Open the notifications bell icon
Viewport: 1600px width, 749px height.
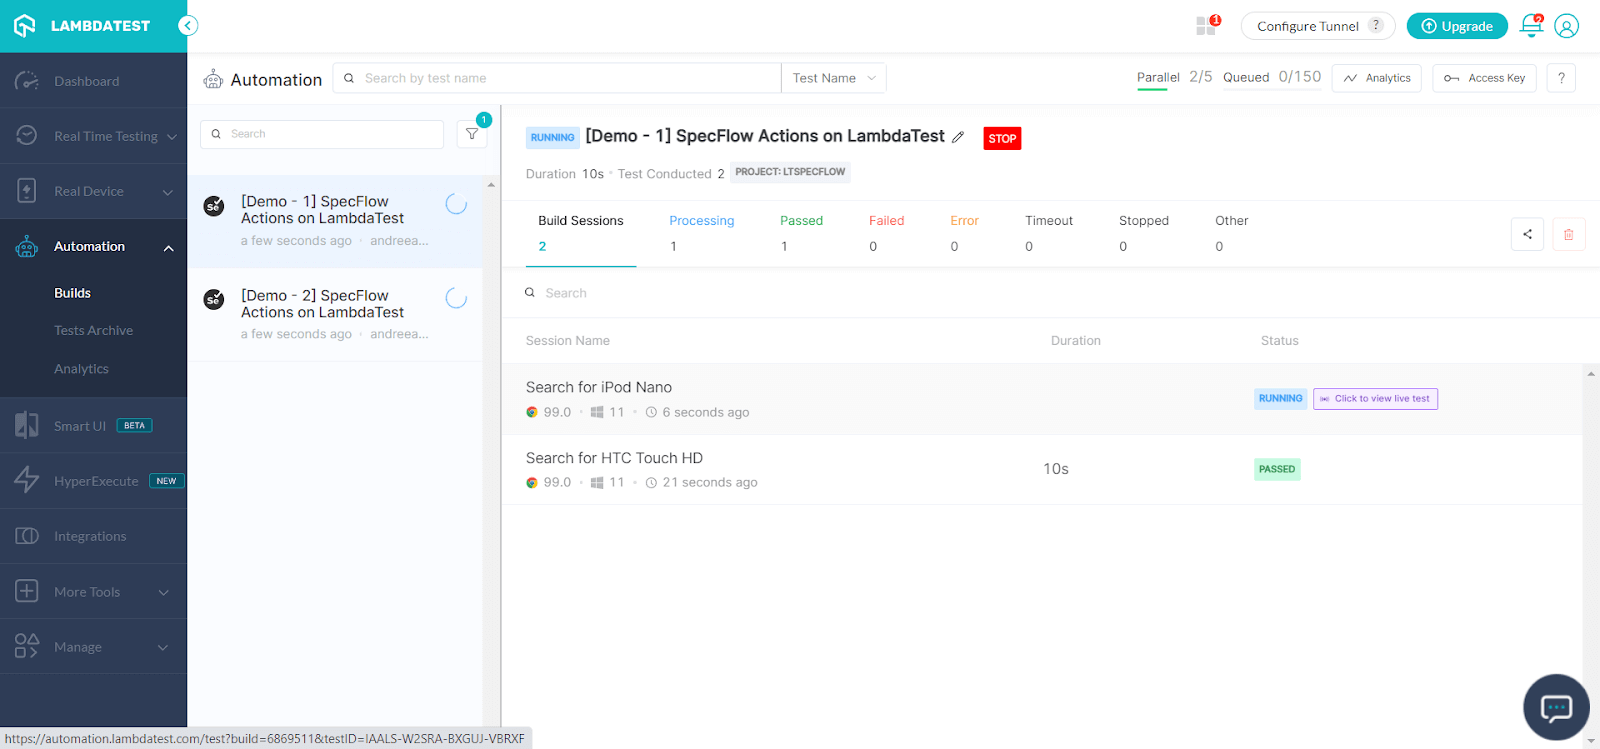coord(1531,26)
